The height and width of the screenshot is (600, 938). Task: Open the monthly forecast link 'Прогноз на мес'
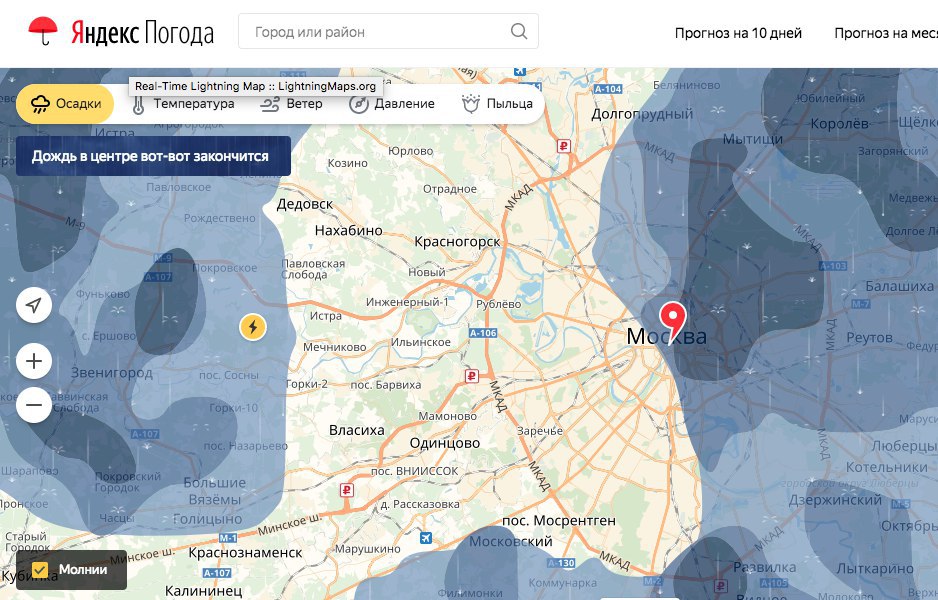click(886, 33)
